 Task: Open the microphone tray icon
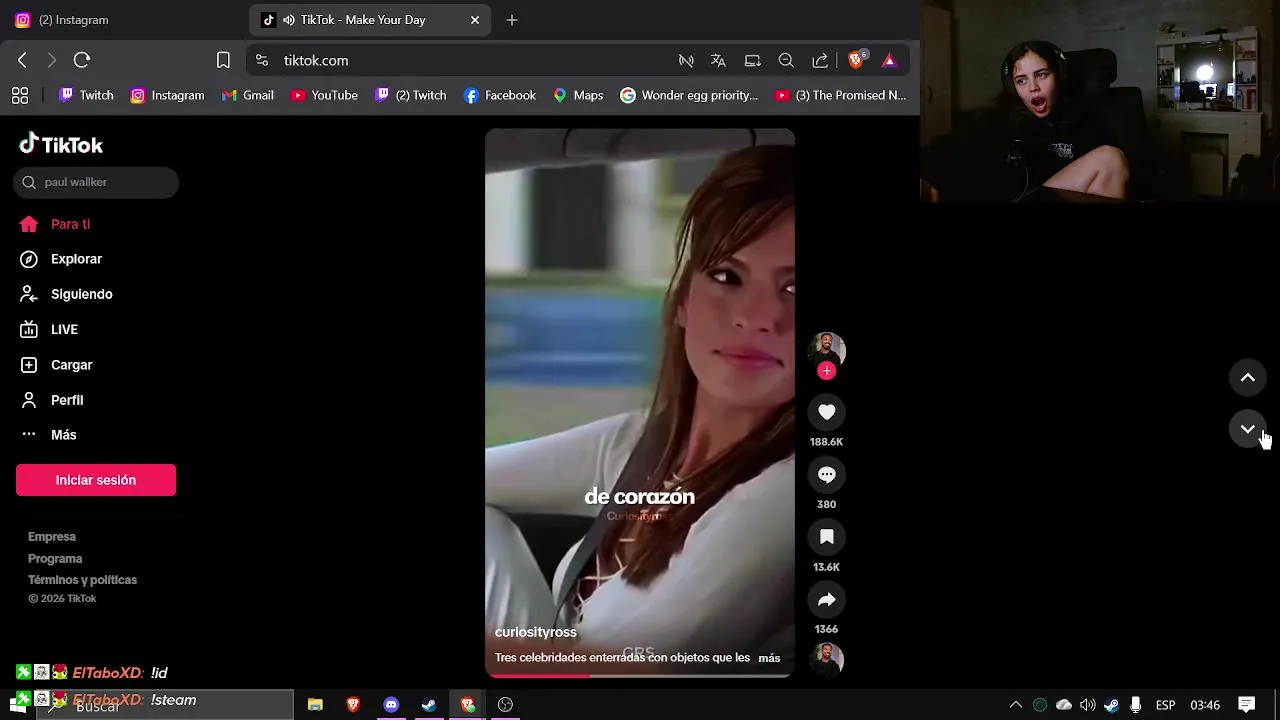pos(1135,705)
